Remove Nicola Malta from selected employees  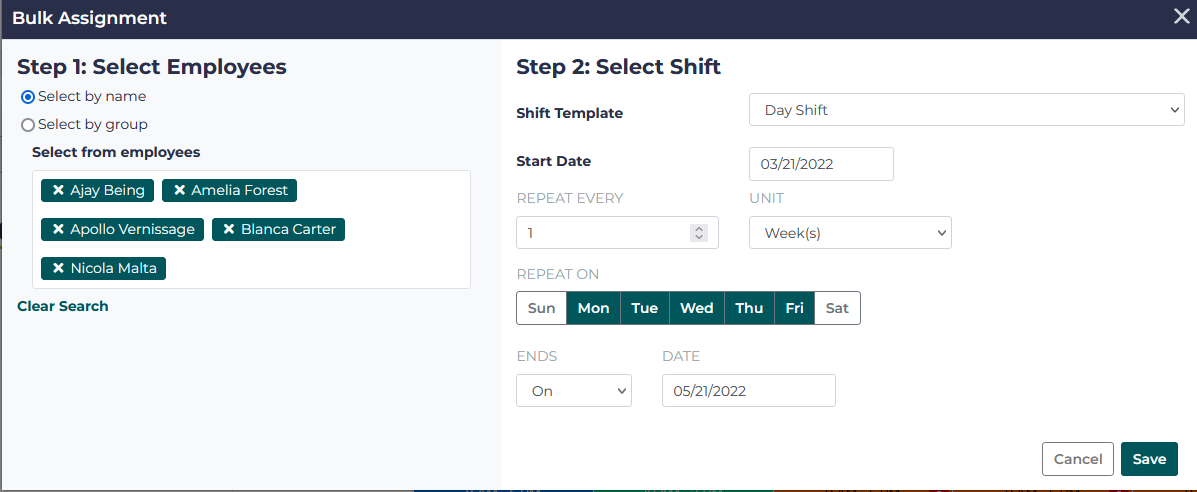(58, 268)
